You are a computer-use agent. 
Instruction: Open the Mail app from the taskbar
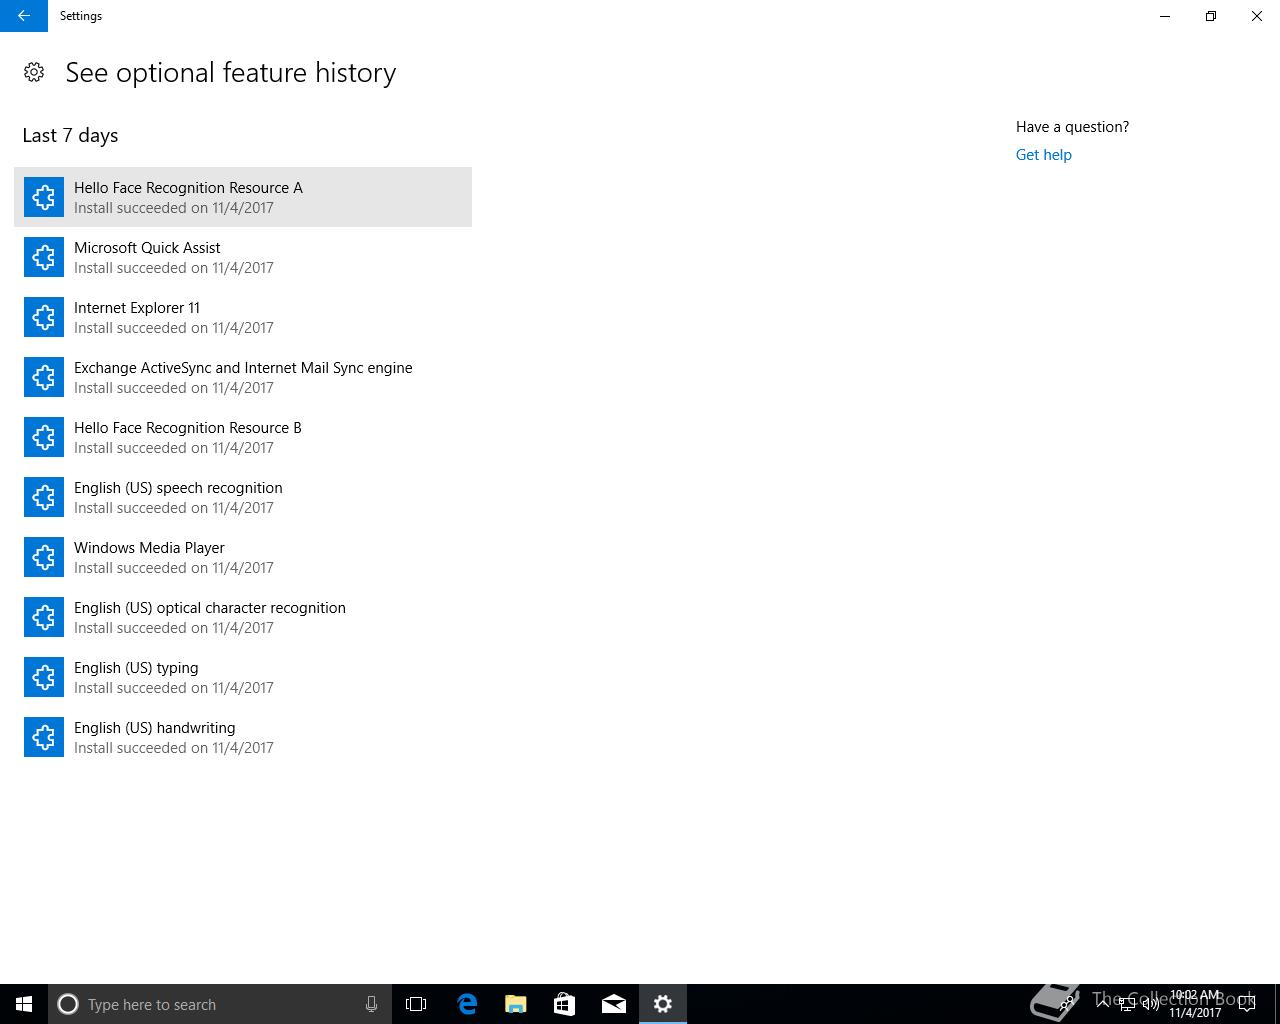pyautogui.click(x=614, y=1004)
